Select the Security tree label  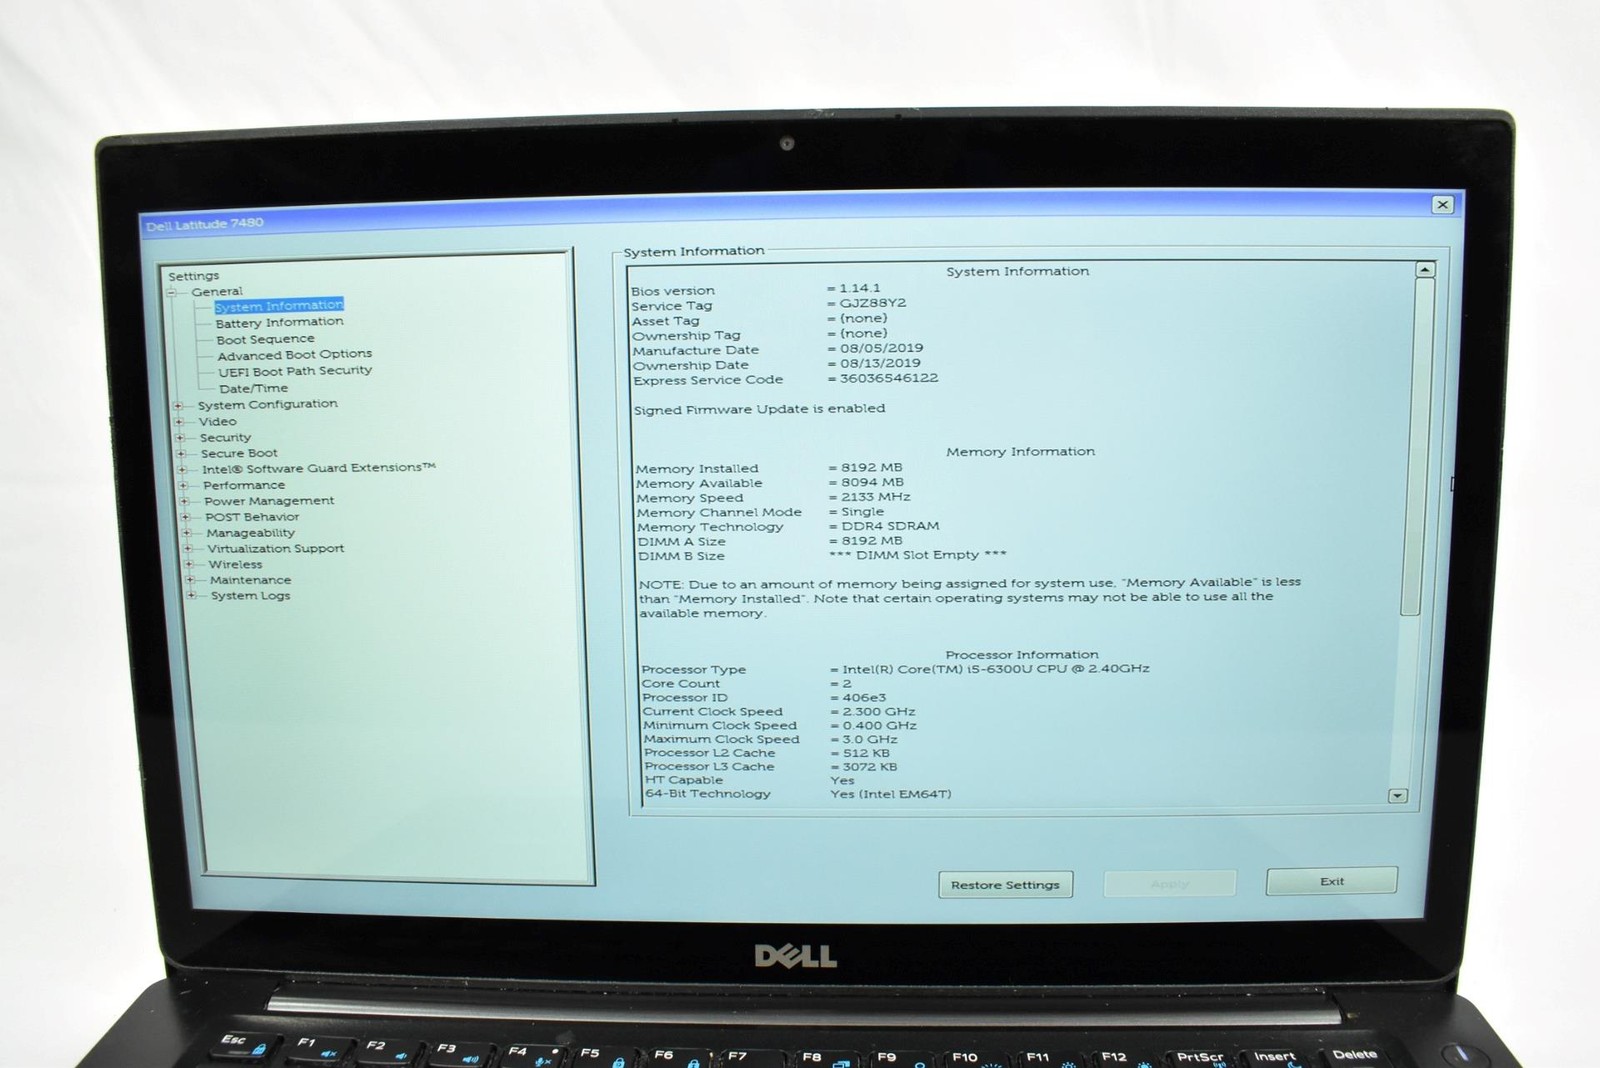coord(225,438)
